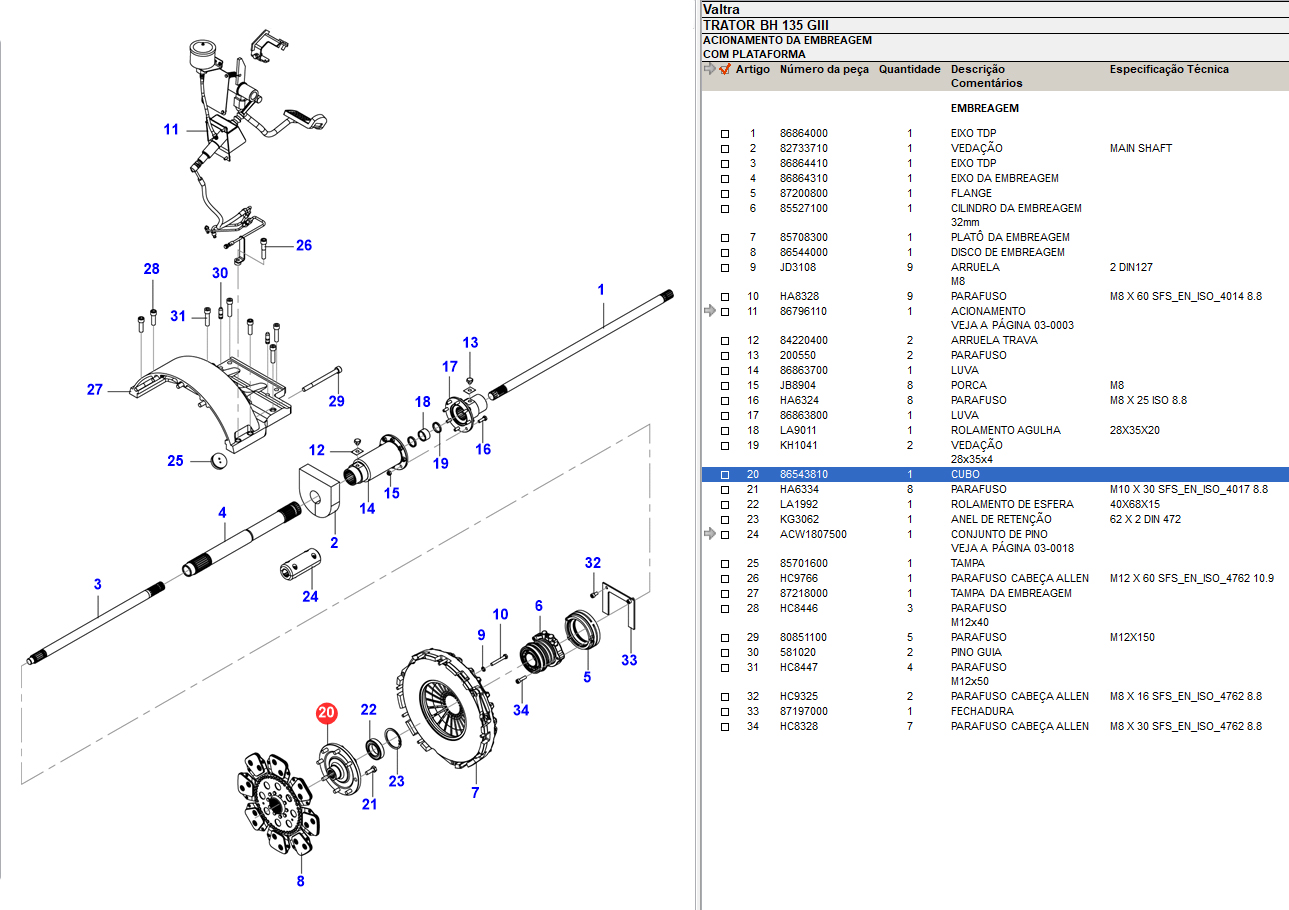This screenshot has height=910, width=1289.
Task: Sort by the Número da peça column header
Action: (824, 70)
